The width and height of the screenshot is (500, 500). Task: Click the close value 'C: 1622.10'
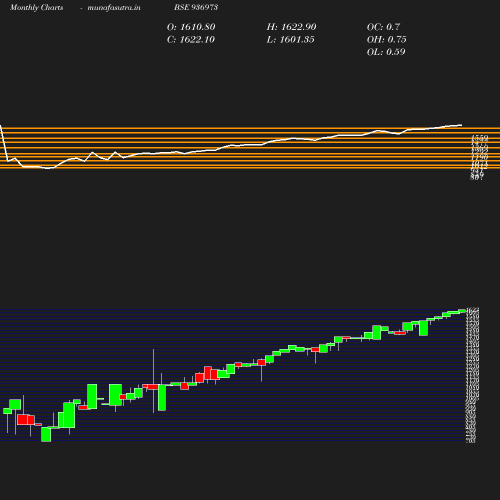tap(191, 39)
